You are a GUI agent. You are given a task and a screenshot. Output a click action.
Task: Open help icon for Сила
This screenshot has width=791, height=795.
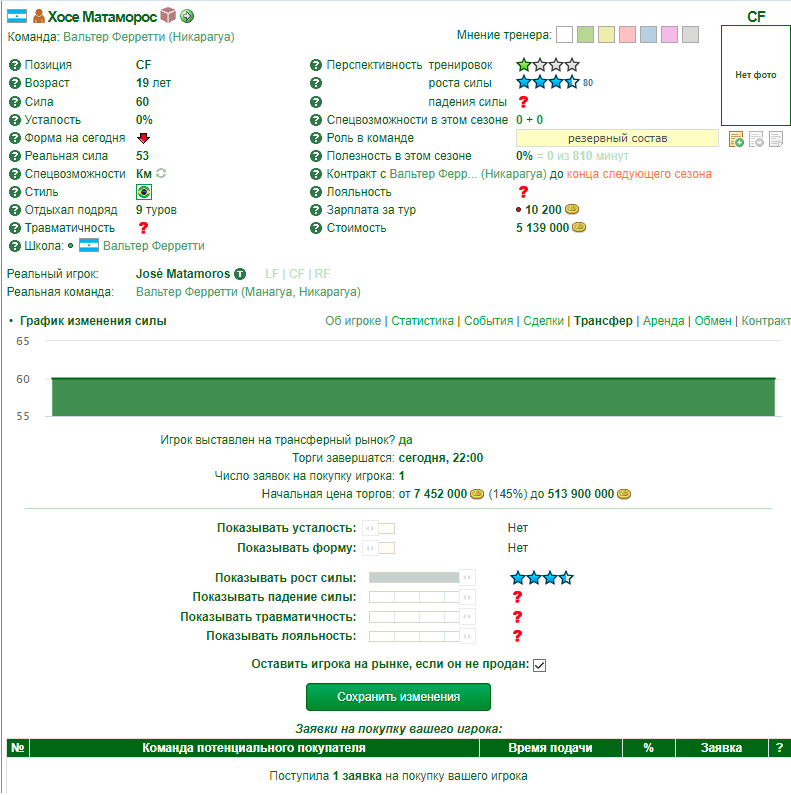(x=15, y=102)
